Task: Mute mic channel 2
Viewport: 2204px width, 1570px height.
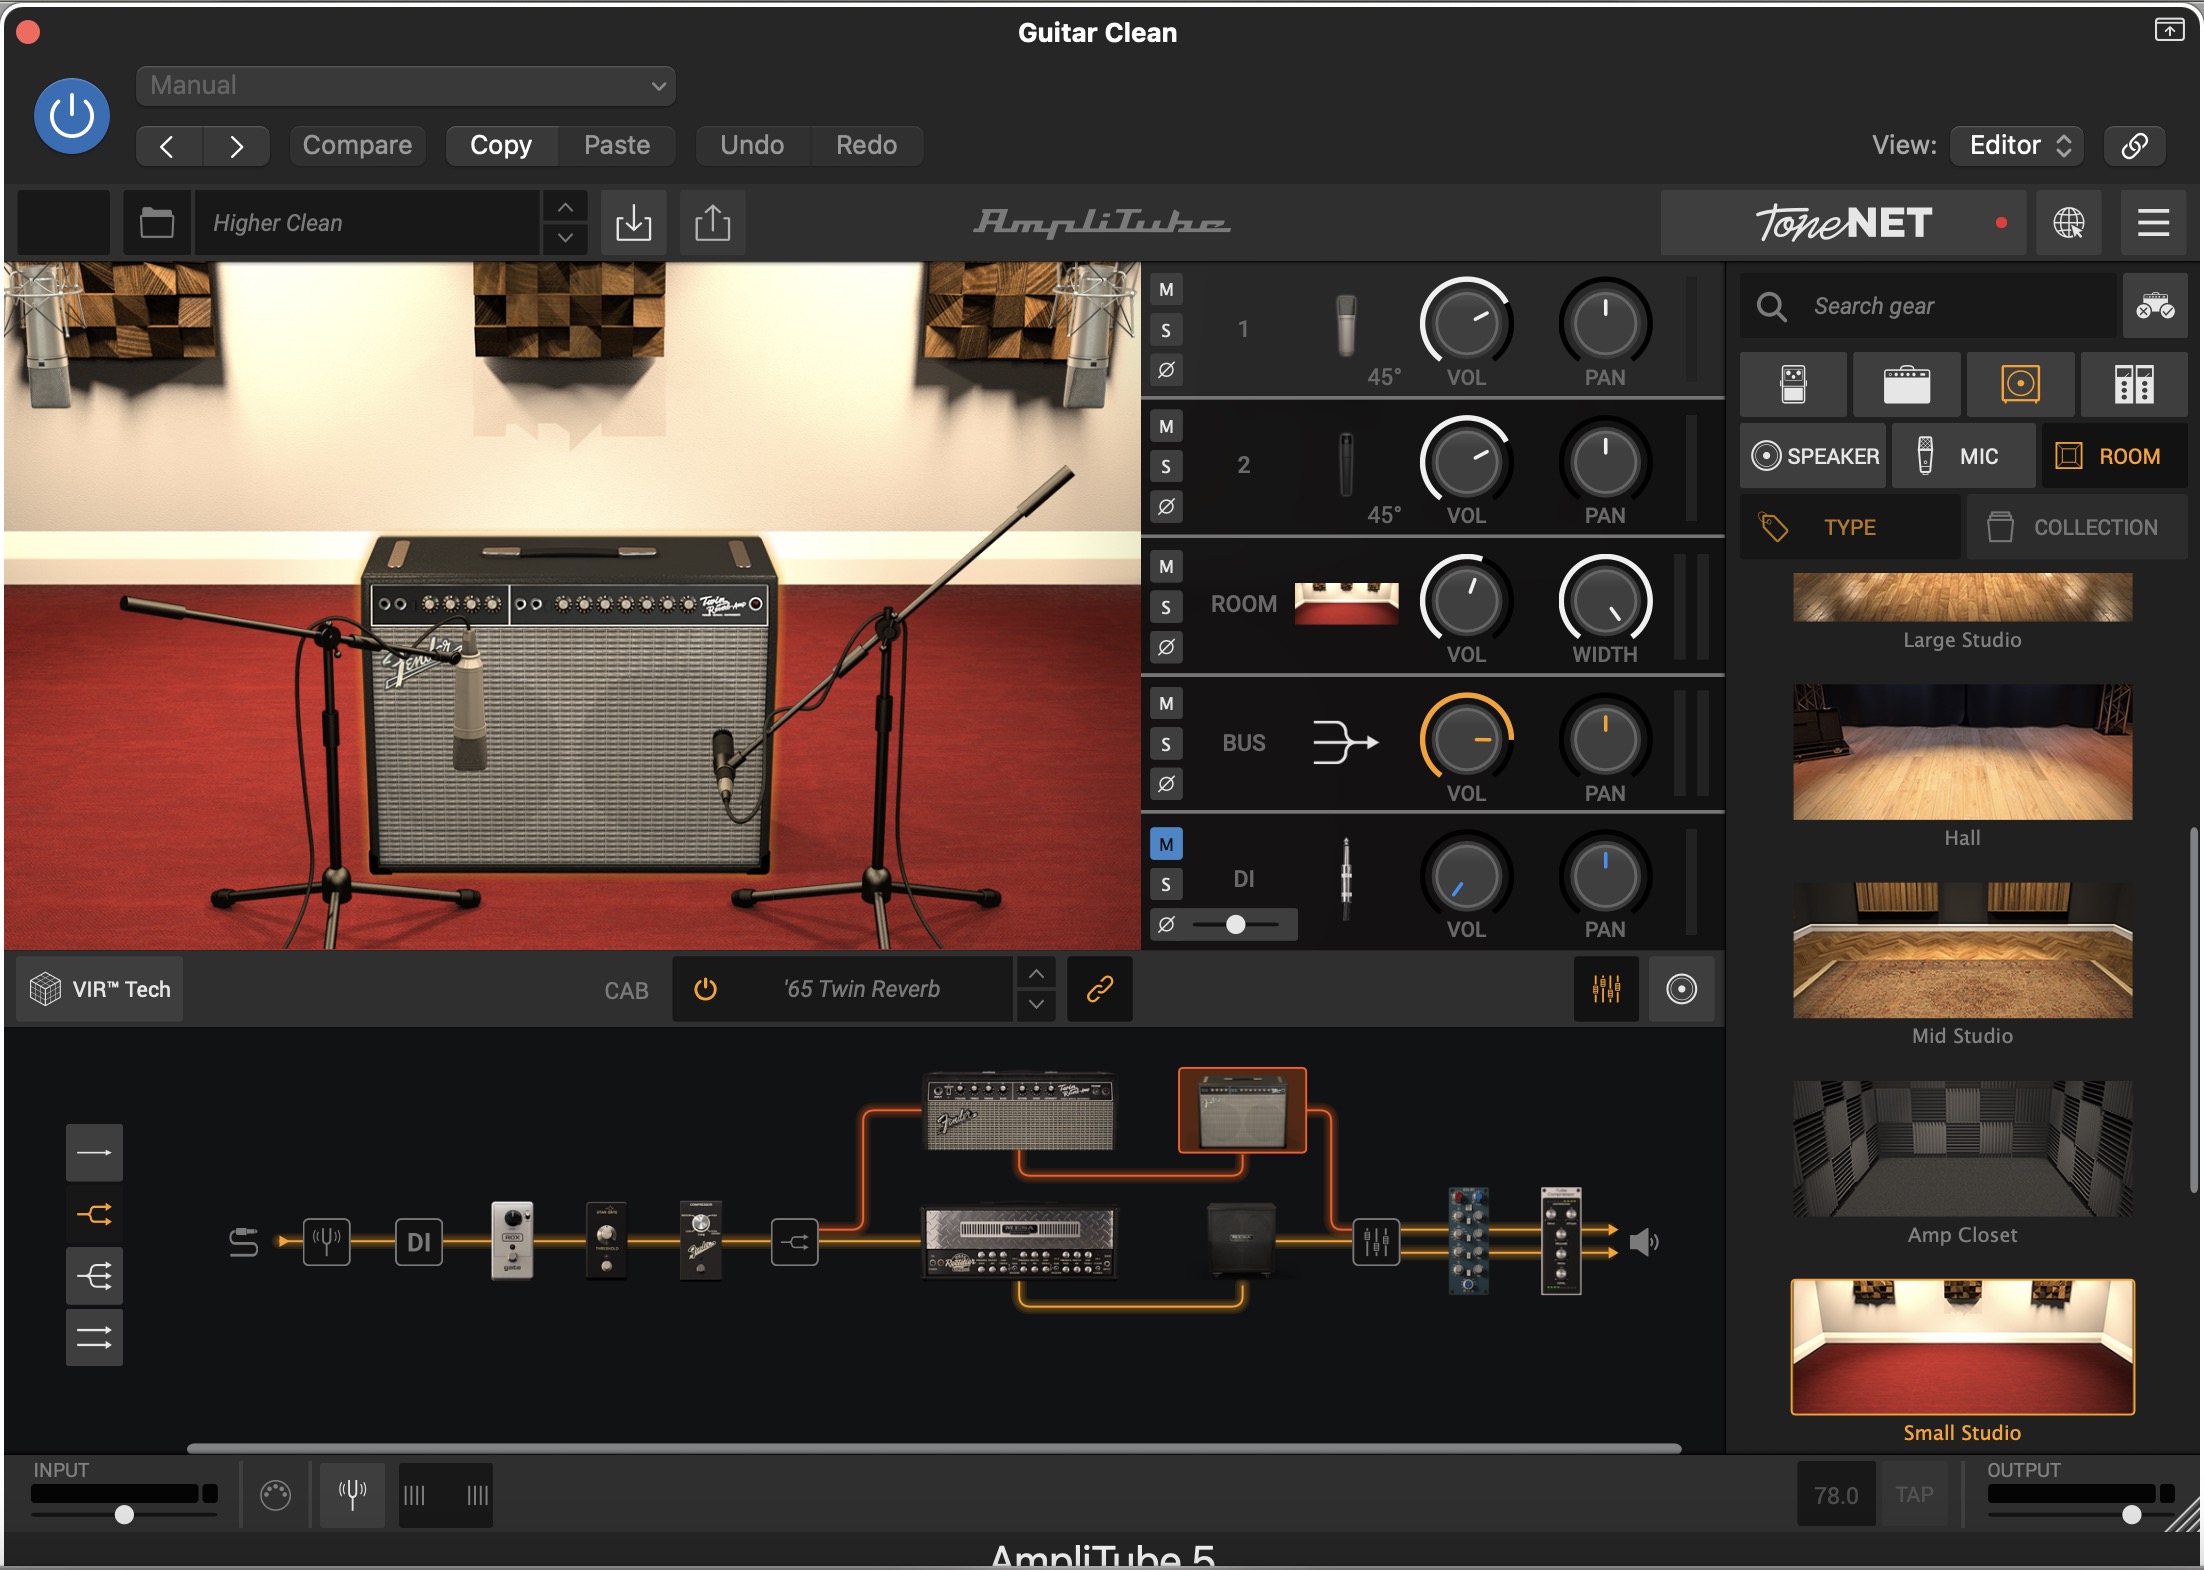Action: [1166, 427]
